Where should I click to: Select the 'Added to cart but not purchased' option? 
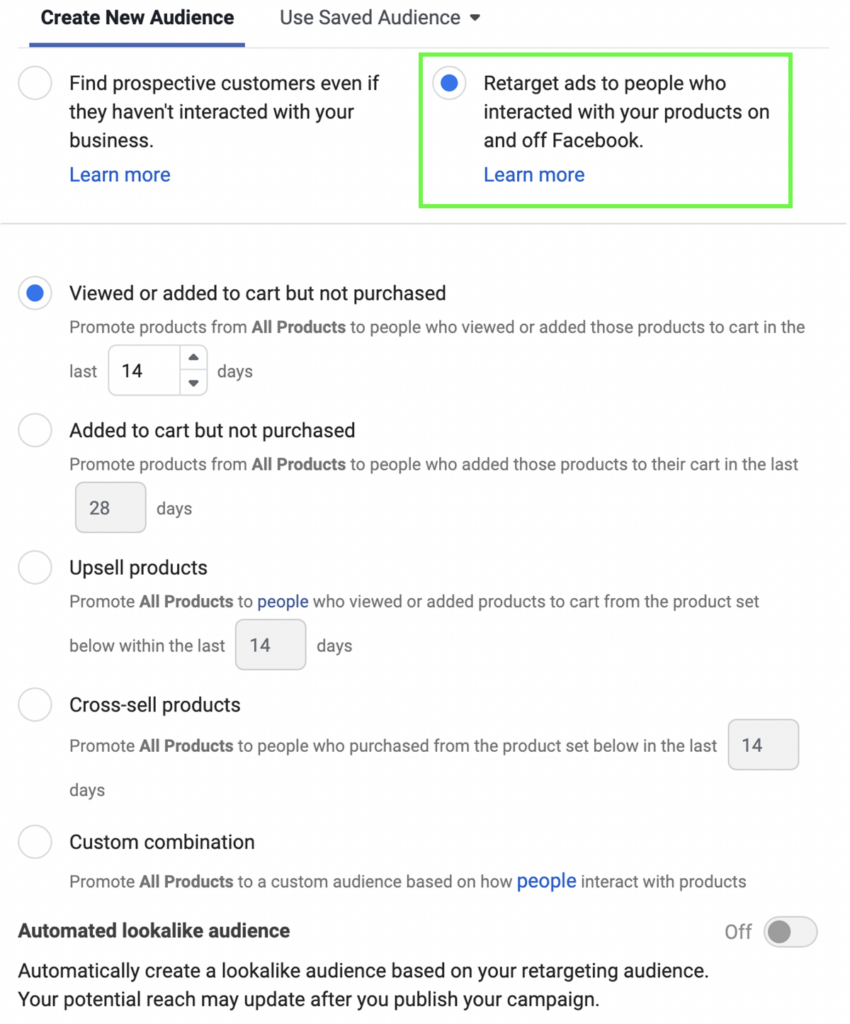(35, 430)
